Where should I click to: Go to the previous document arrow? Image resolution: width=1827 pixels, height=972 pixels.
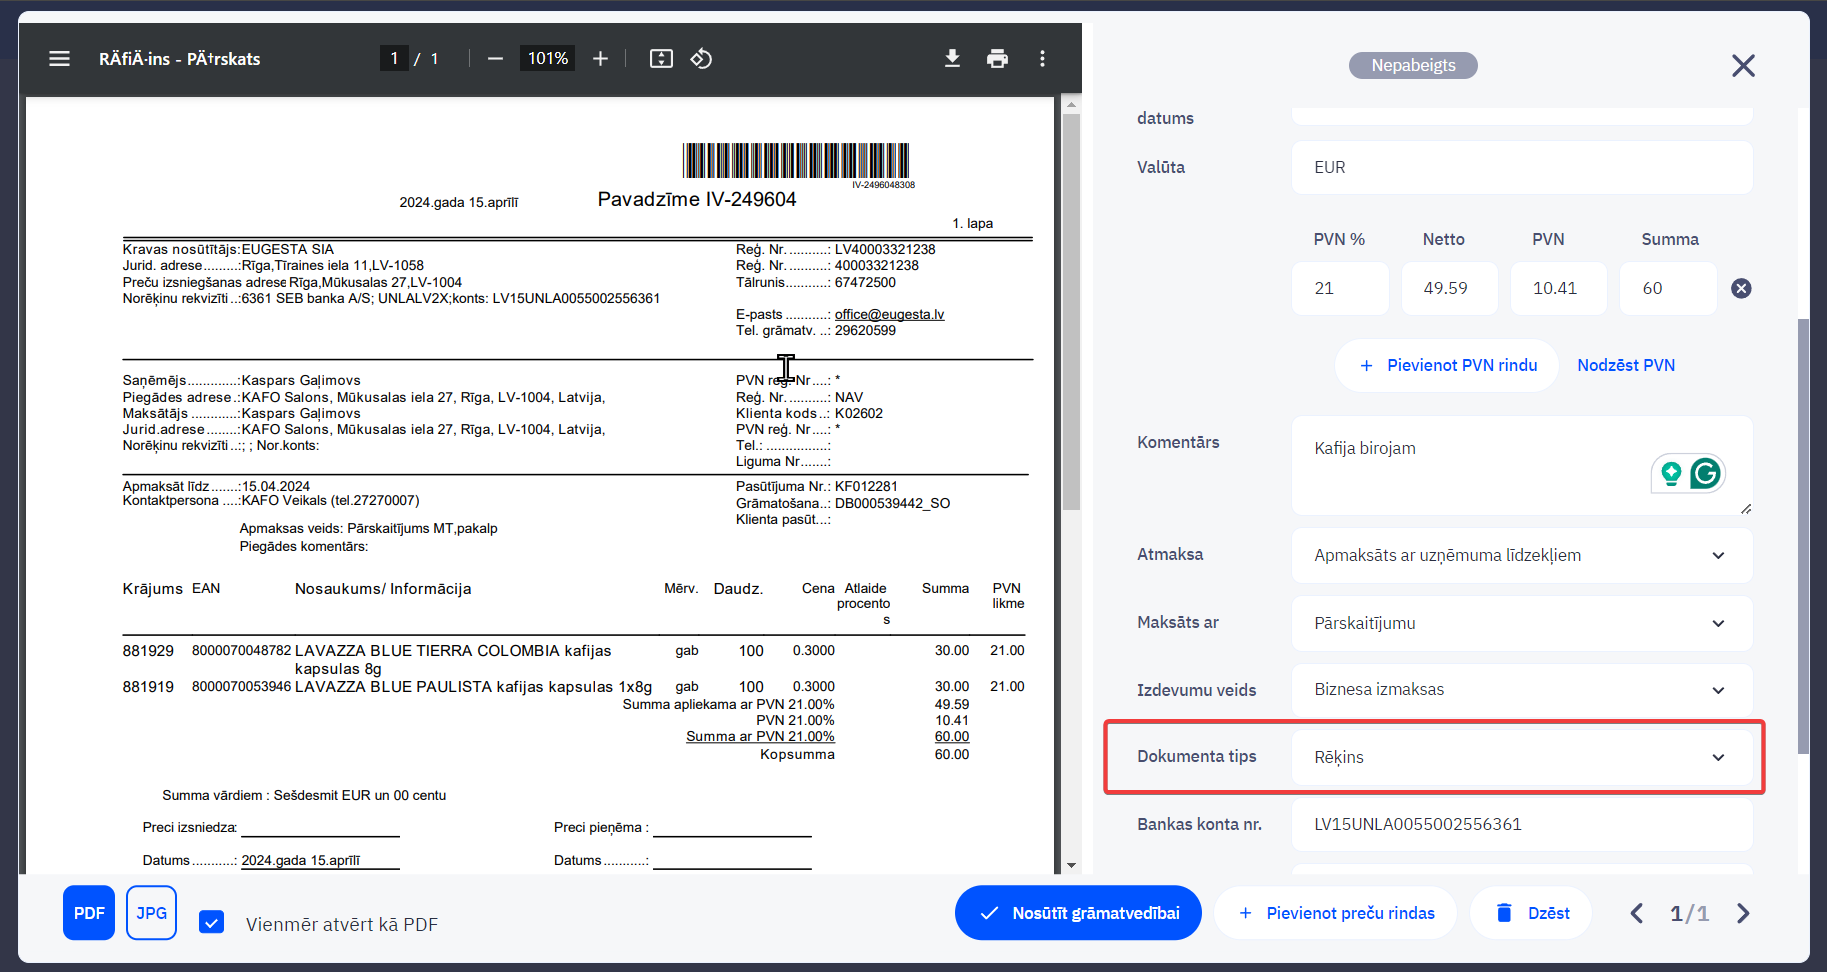[1636, 913]
